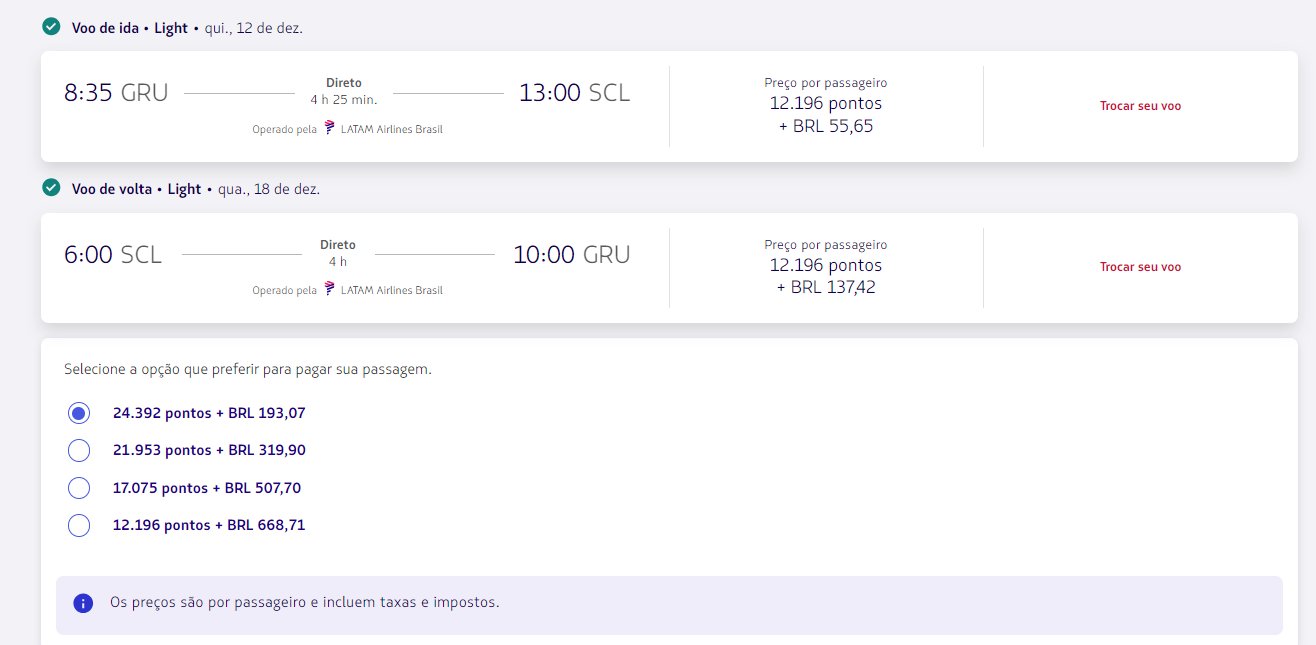Click the green checkmark beside Voo de volta
This screenshot has width=1316, height=645.
click(51, 188)
